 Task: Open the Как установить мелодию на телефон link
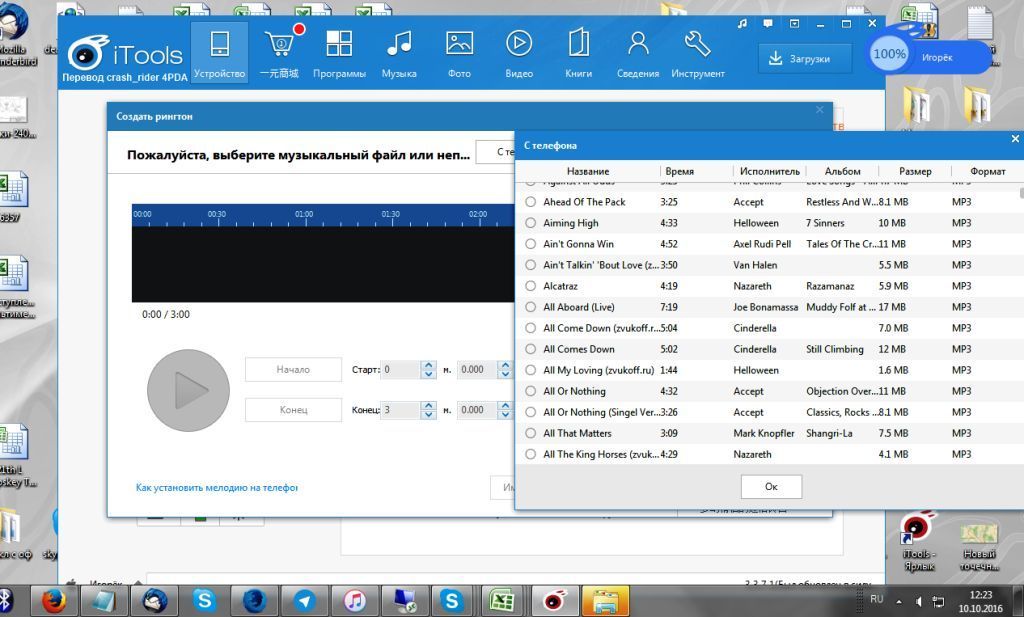[x=217, y=488]
